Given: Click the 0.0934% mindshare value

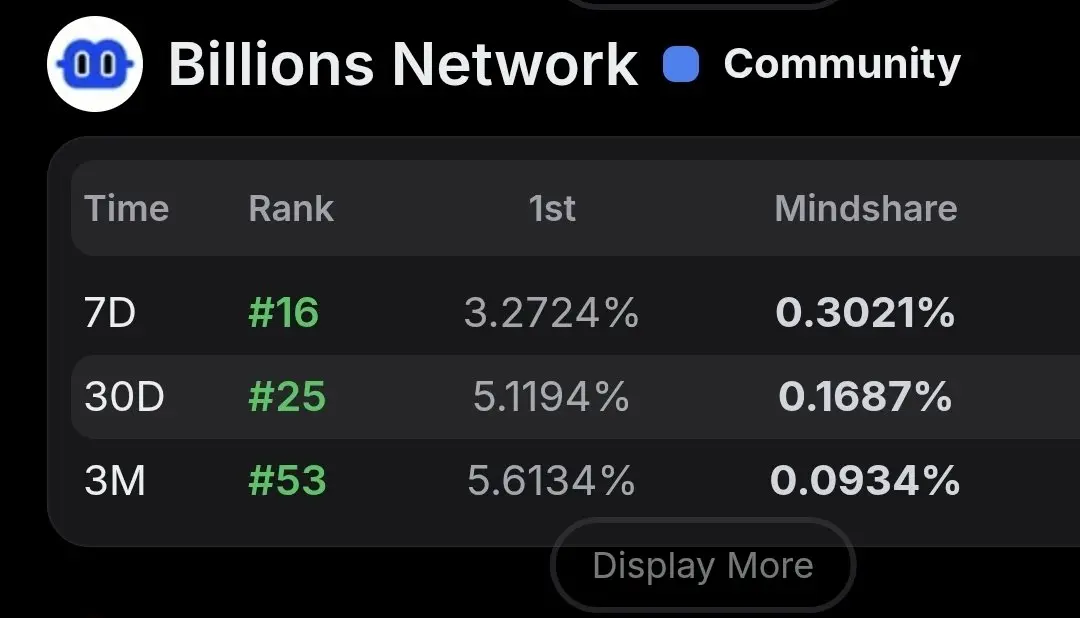Looking at the screenshot, I should point(865,480).
